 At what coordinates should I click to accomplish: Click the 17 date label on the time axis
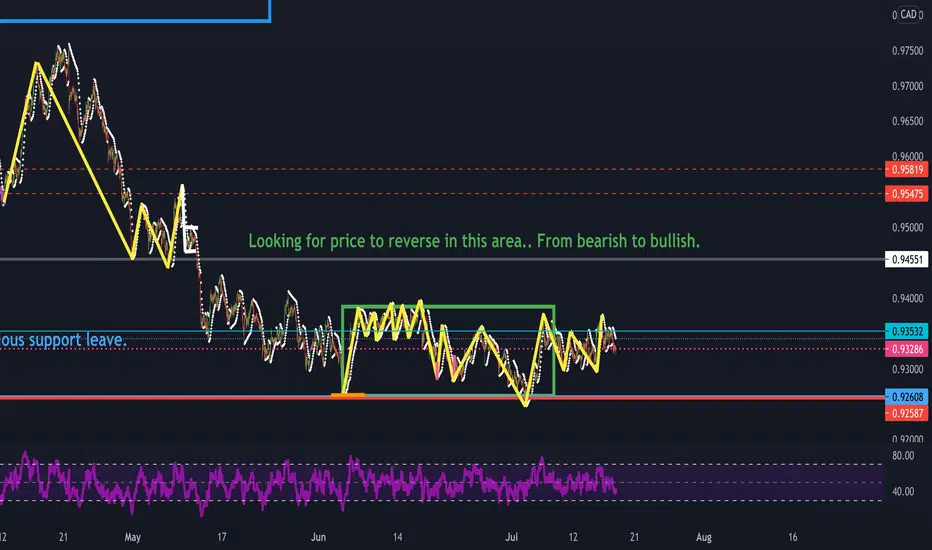pyautogui.click(x=222, y=537)
